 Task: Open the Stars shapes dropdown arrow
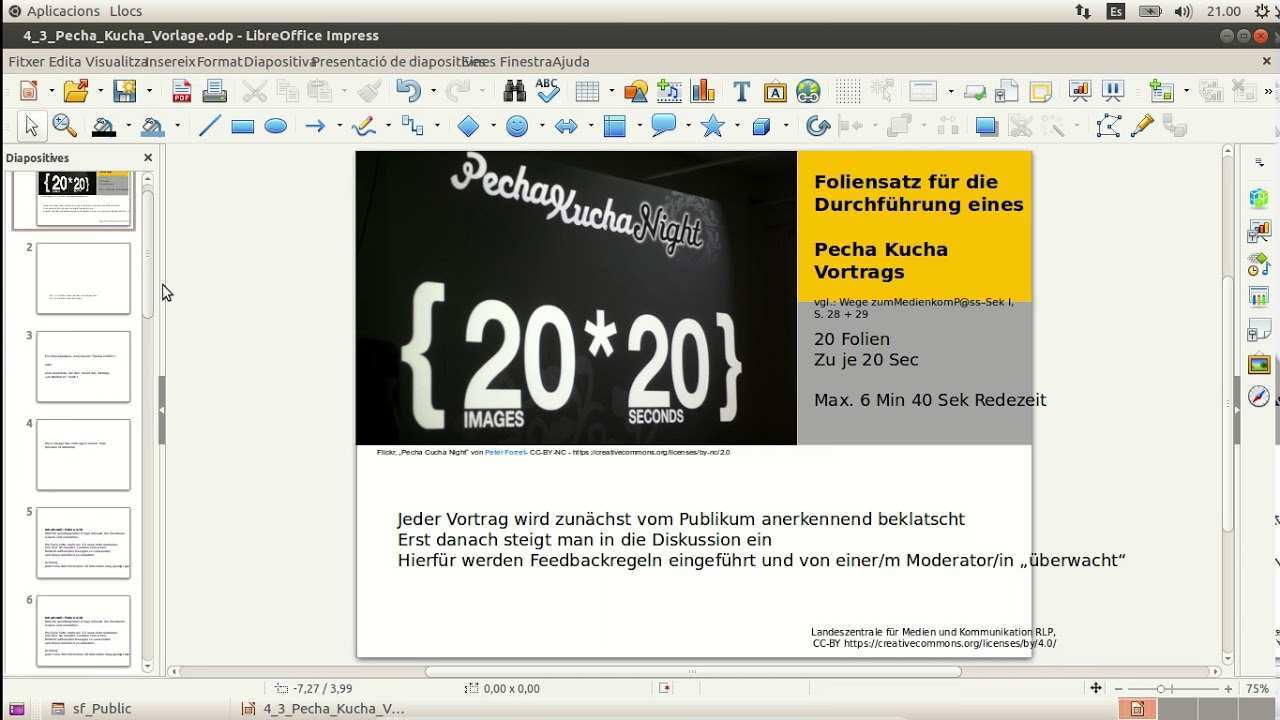click(x=737, y=127)
